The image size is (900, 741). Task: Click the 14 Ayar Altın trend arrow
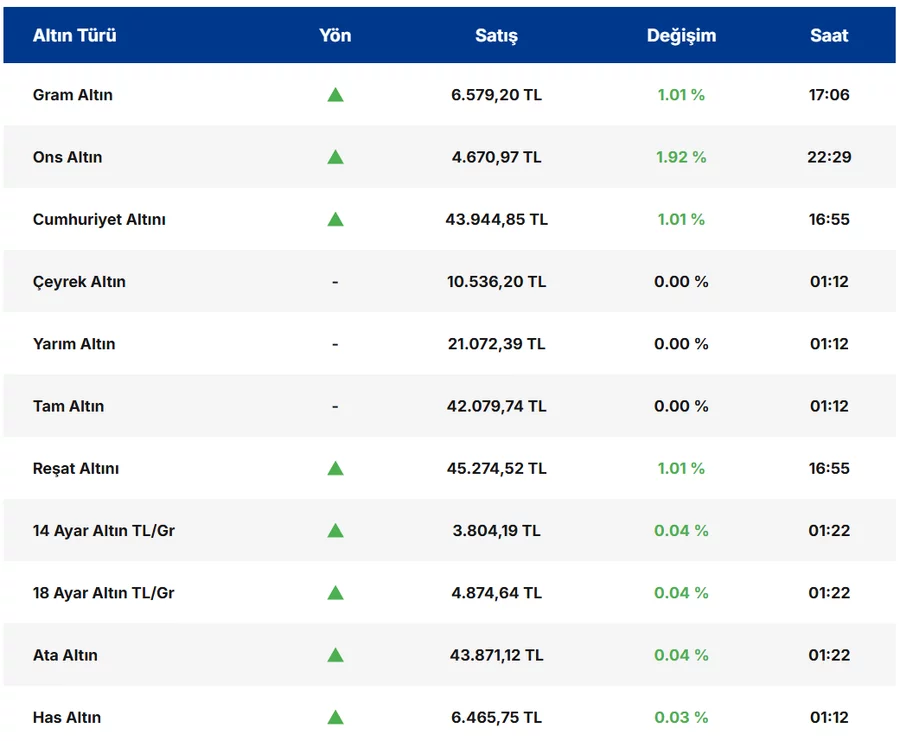click(335, 530)
